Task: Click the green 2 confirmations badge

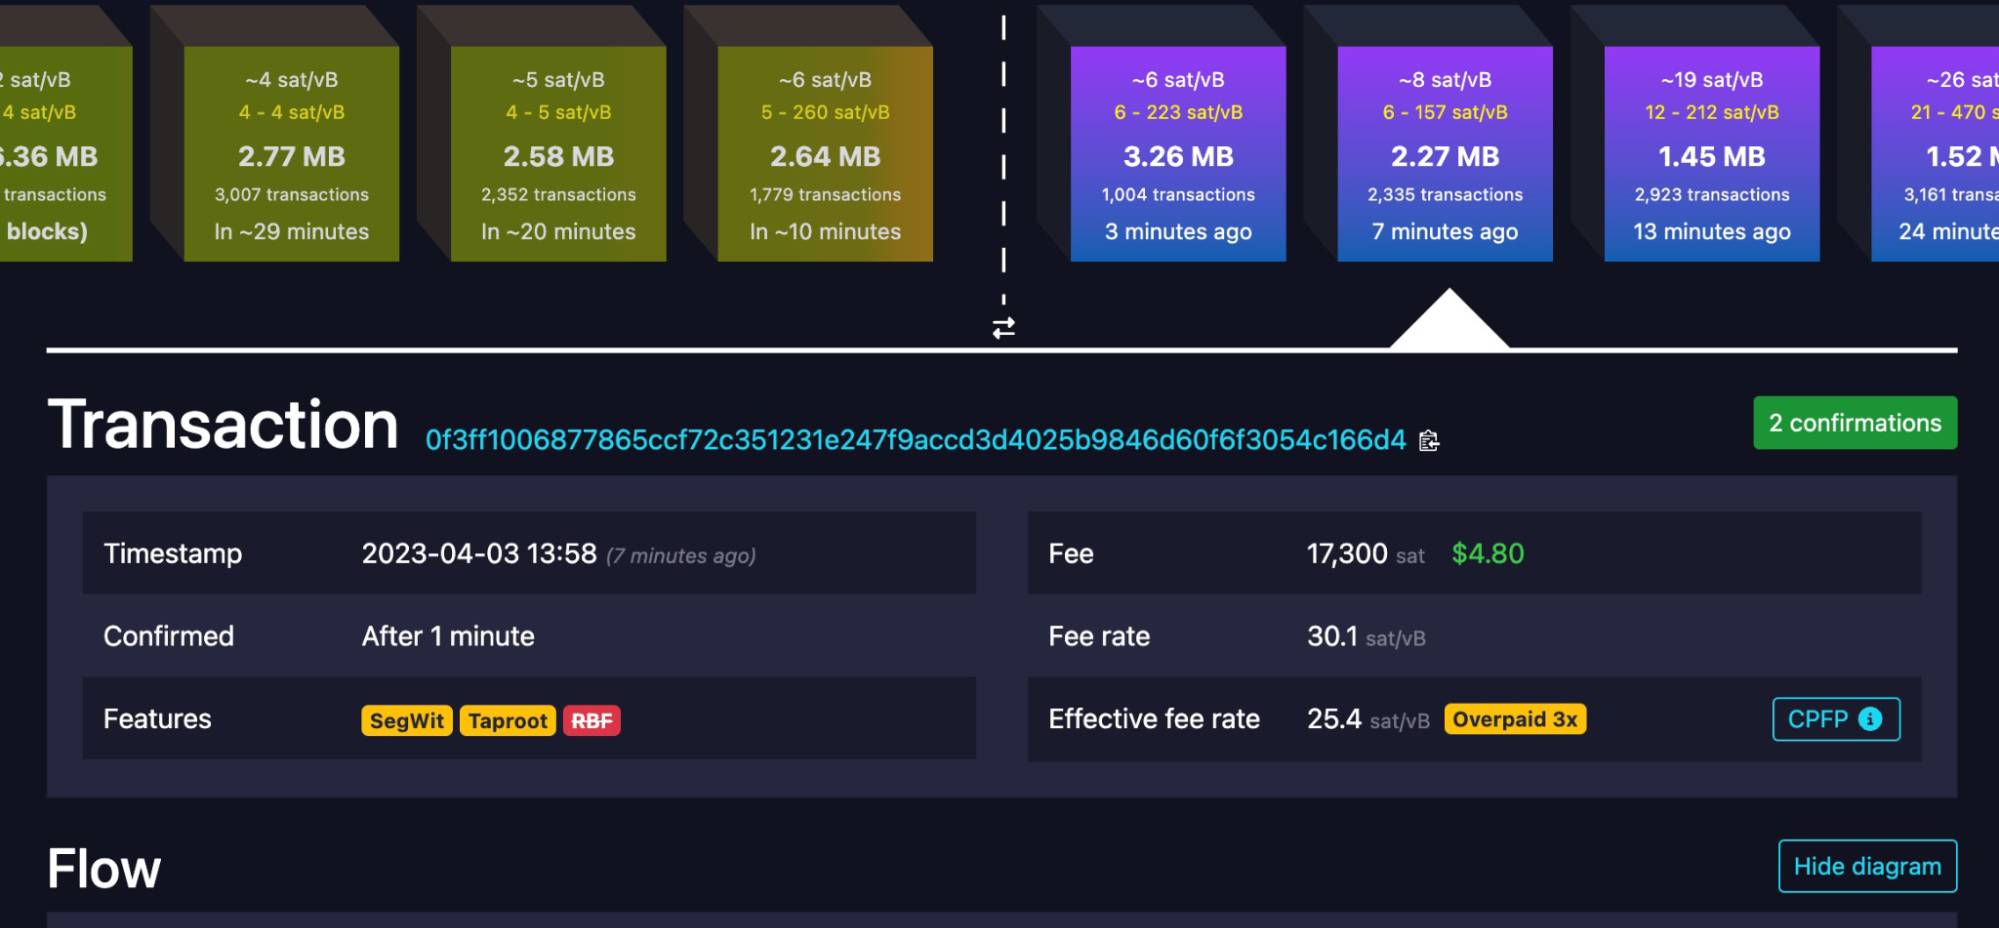Action: pyautogui.click(x=1855, y=422)
